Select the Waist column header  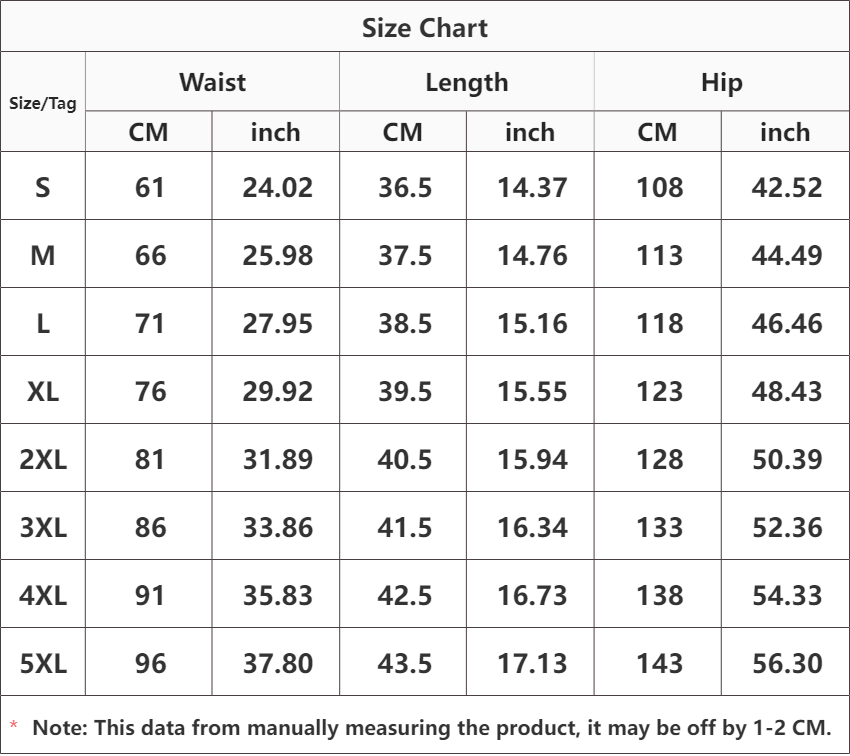click(212, 82)
